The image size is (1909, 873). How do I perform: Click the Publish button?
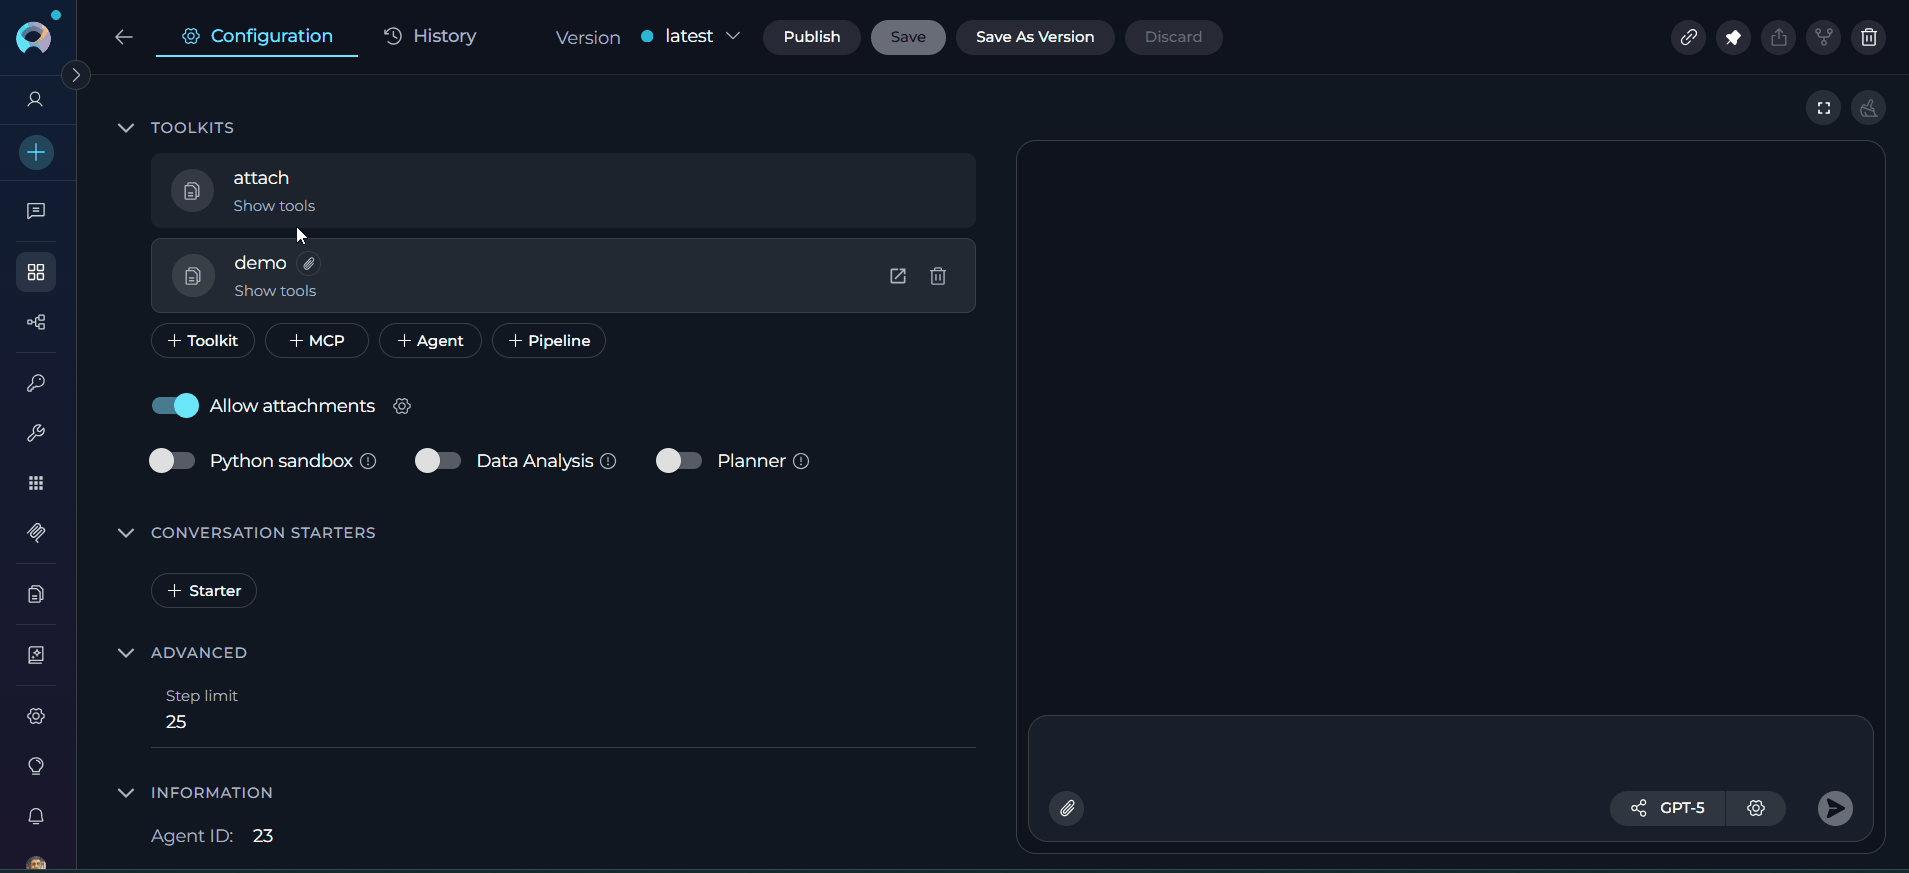811,37
